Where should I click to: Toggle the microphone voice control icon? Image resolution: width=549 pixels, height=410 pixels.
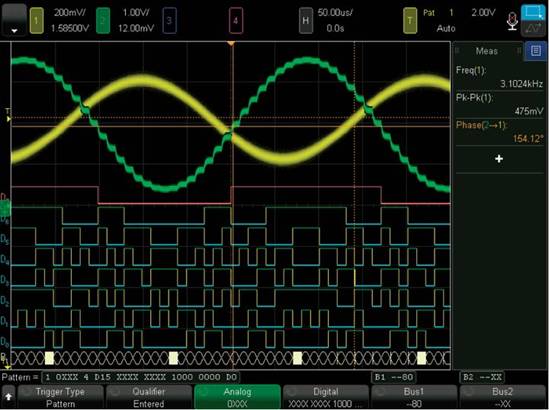click(x=512, y=21)
